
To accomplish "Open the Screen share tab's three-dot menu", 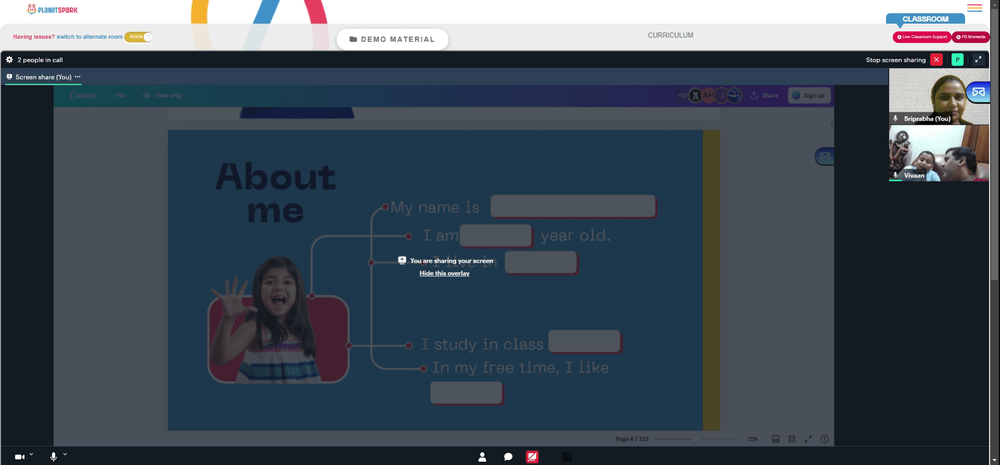I will click(78, 77).
